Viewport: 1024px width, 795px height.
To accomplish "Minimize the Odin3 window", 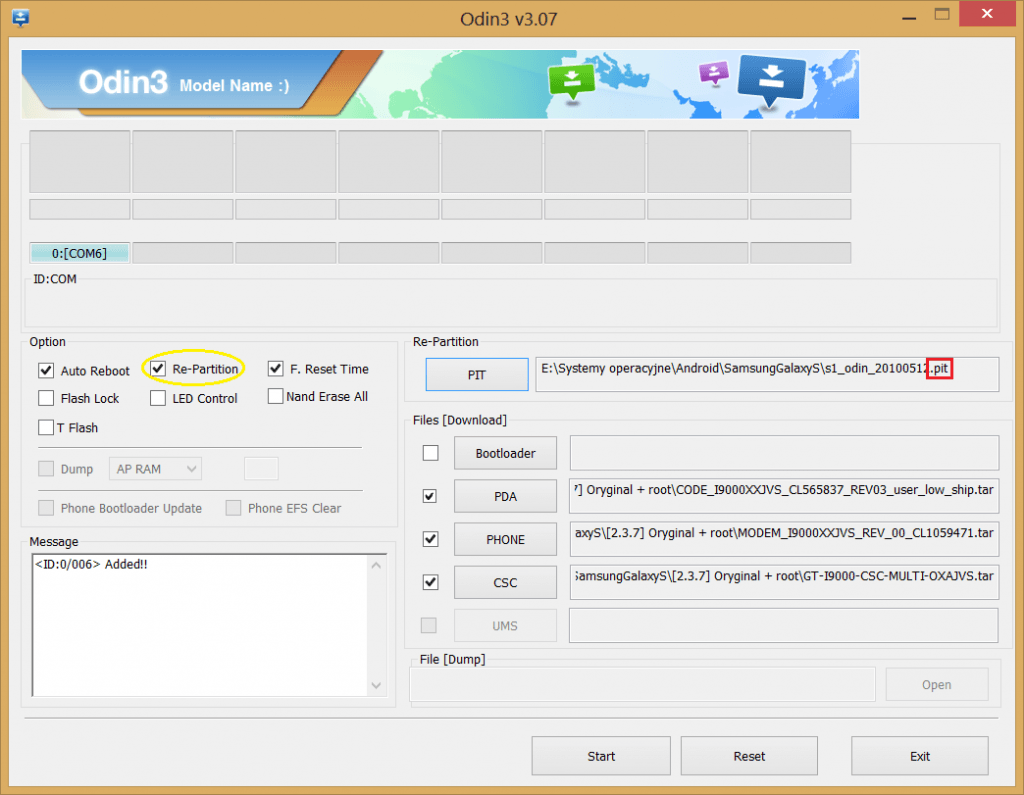I will pyautogui.click(x=908, y=16).
